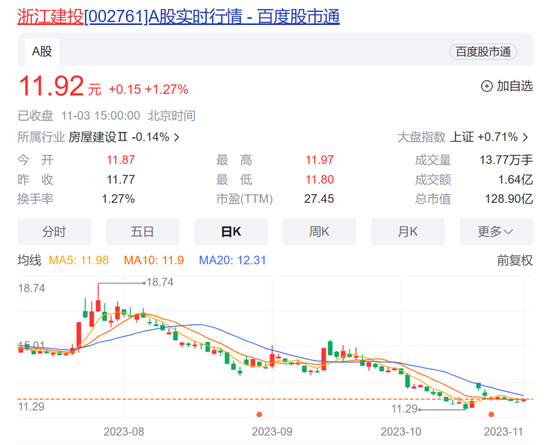Switch to 周K chart tab

(320, 231)
